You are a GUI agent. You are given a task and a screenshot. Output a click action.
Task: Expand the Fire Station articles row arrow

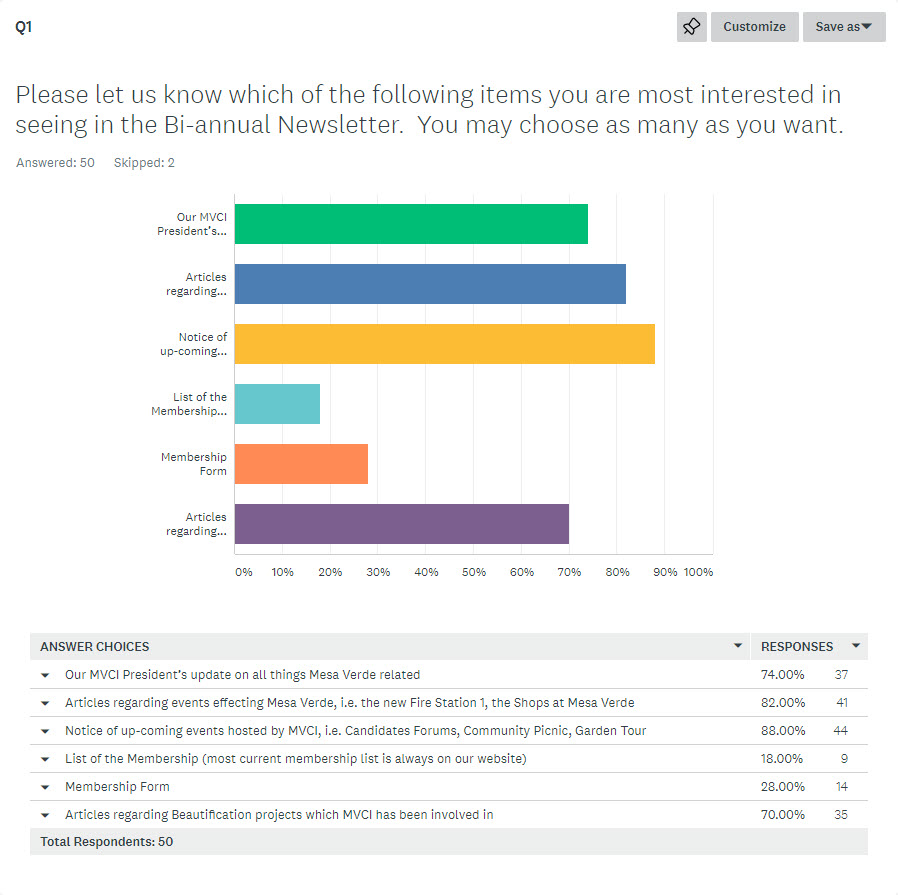click(45, 703)
